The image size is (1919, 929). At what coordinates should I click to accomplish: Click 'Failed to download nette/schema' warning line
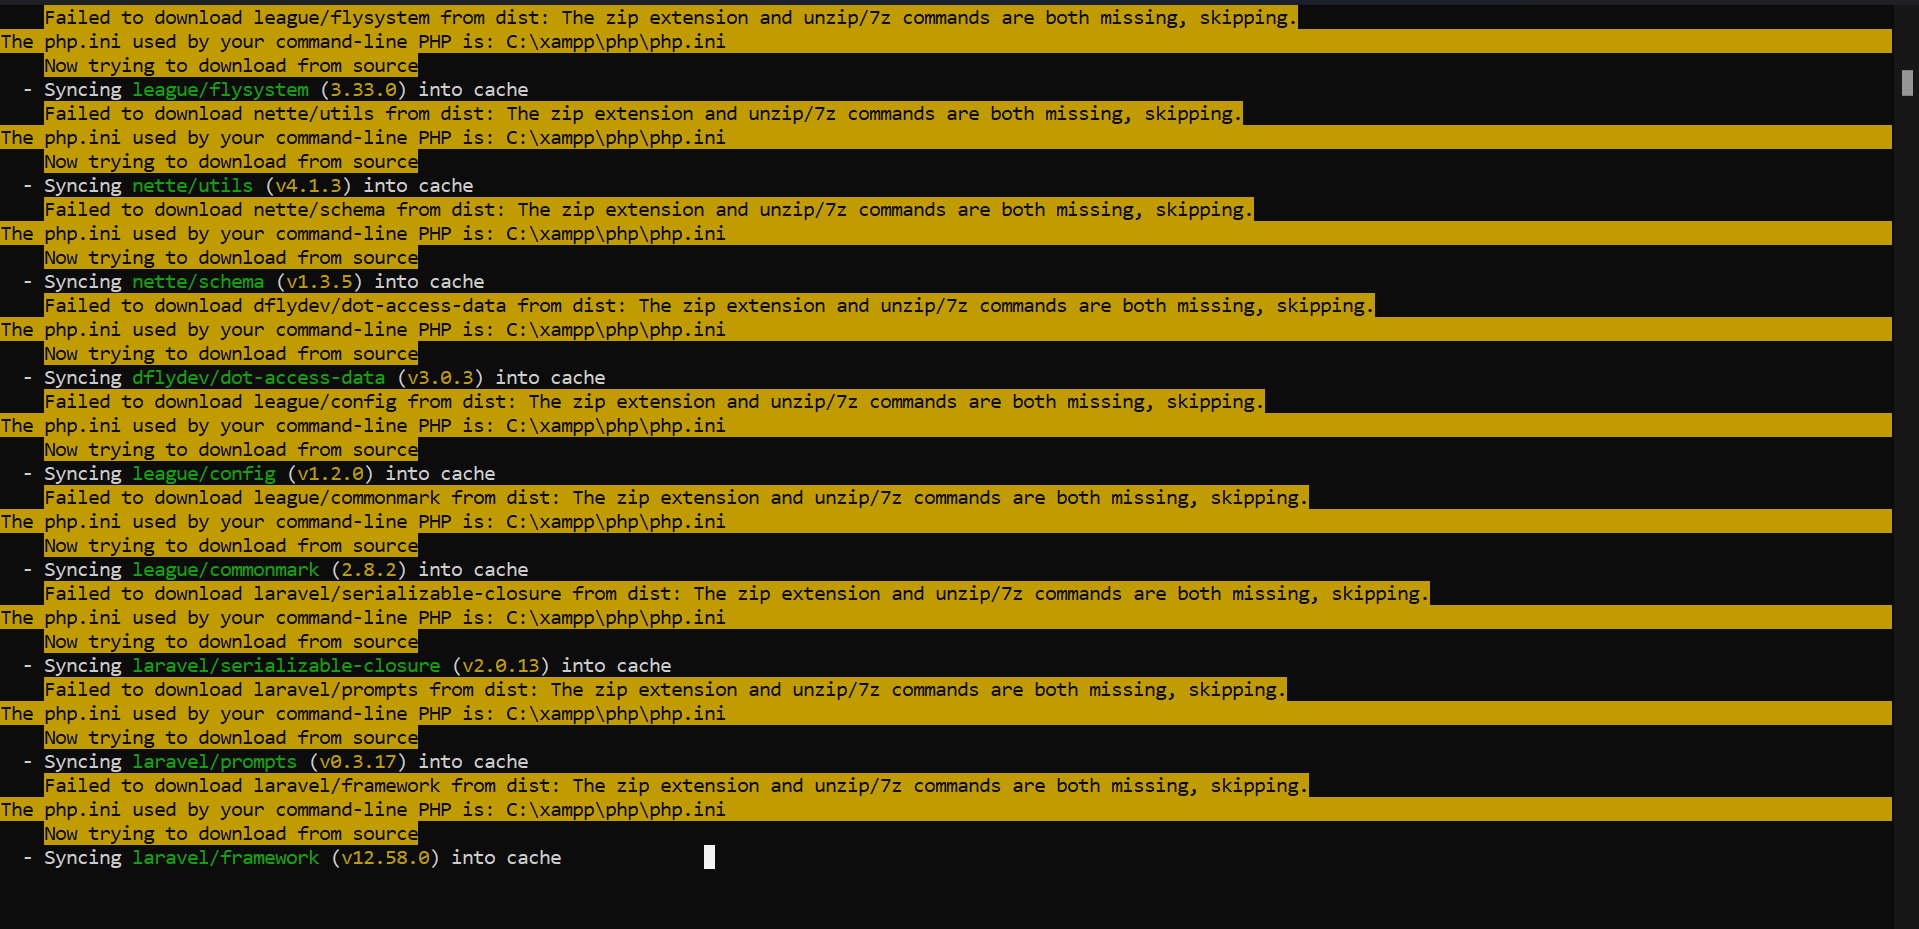648,210
